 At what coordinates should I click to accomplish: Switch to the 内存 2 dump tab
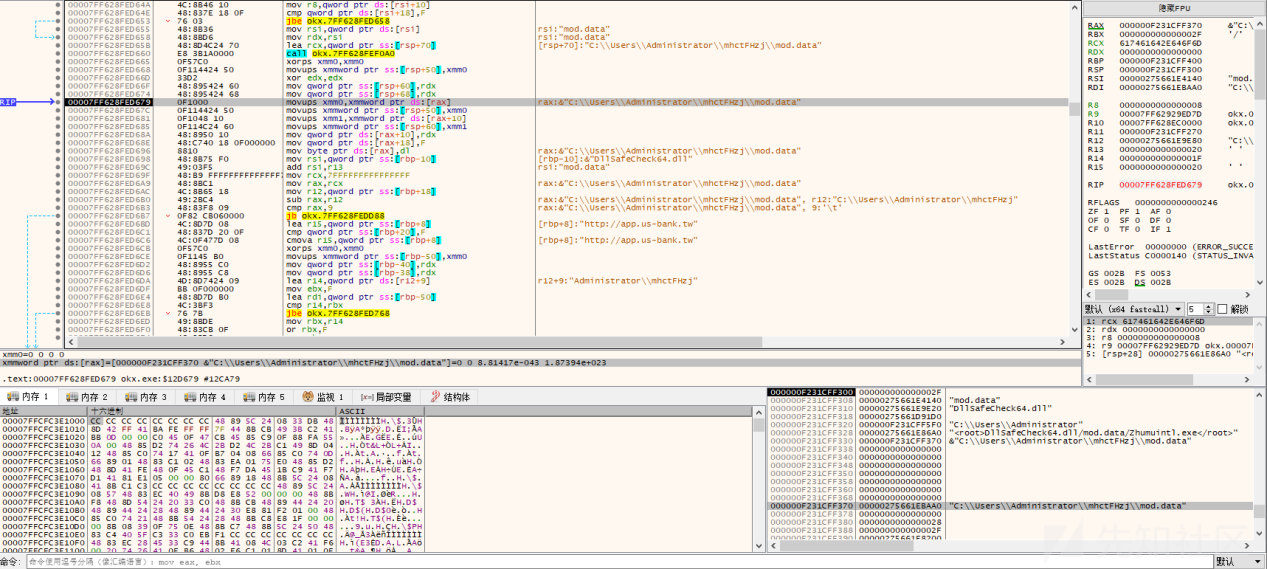pyautogui.click(x=88, y=397)
